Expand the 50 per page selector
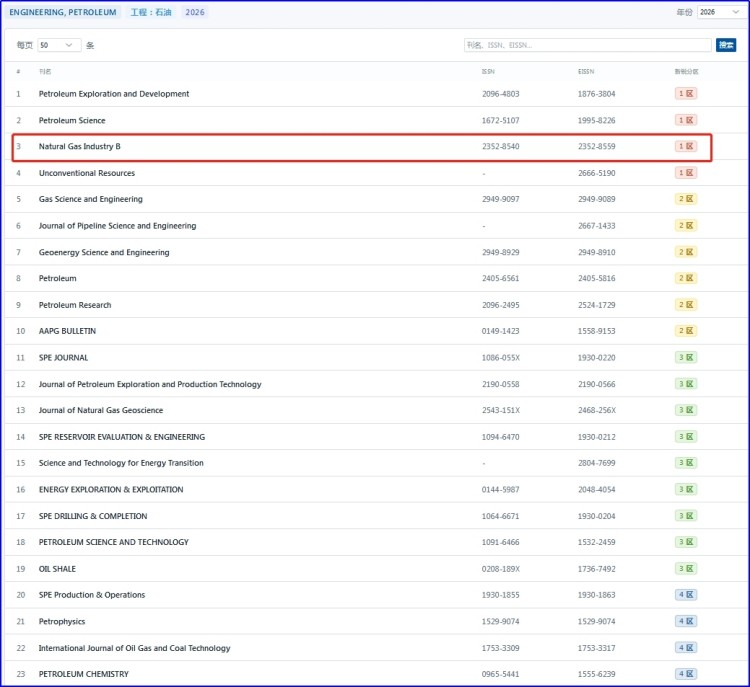Viewport: 750px width, 687px height. (59, 45)
